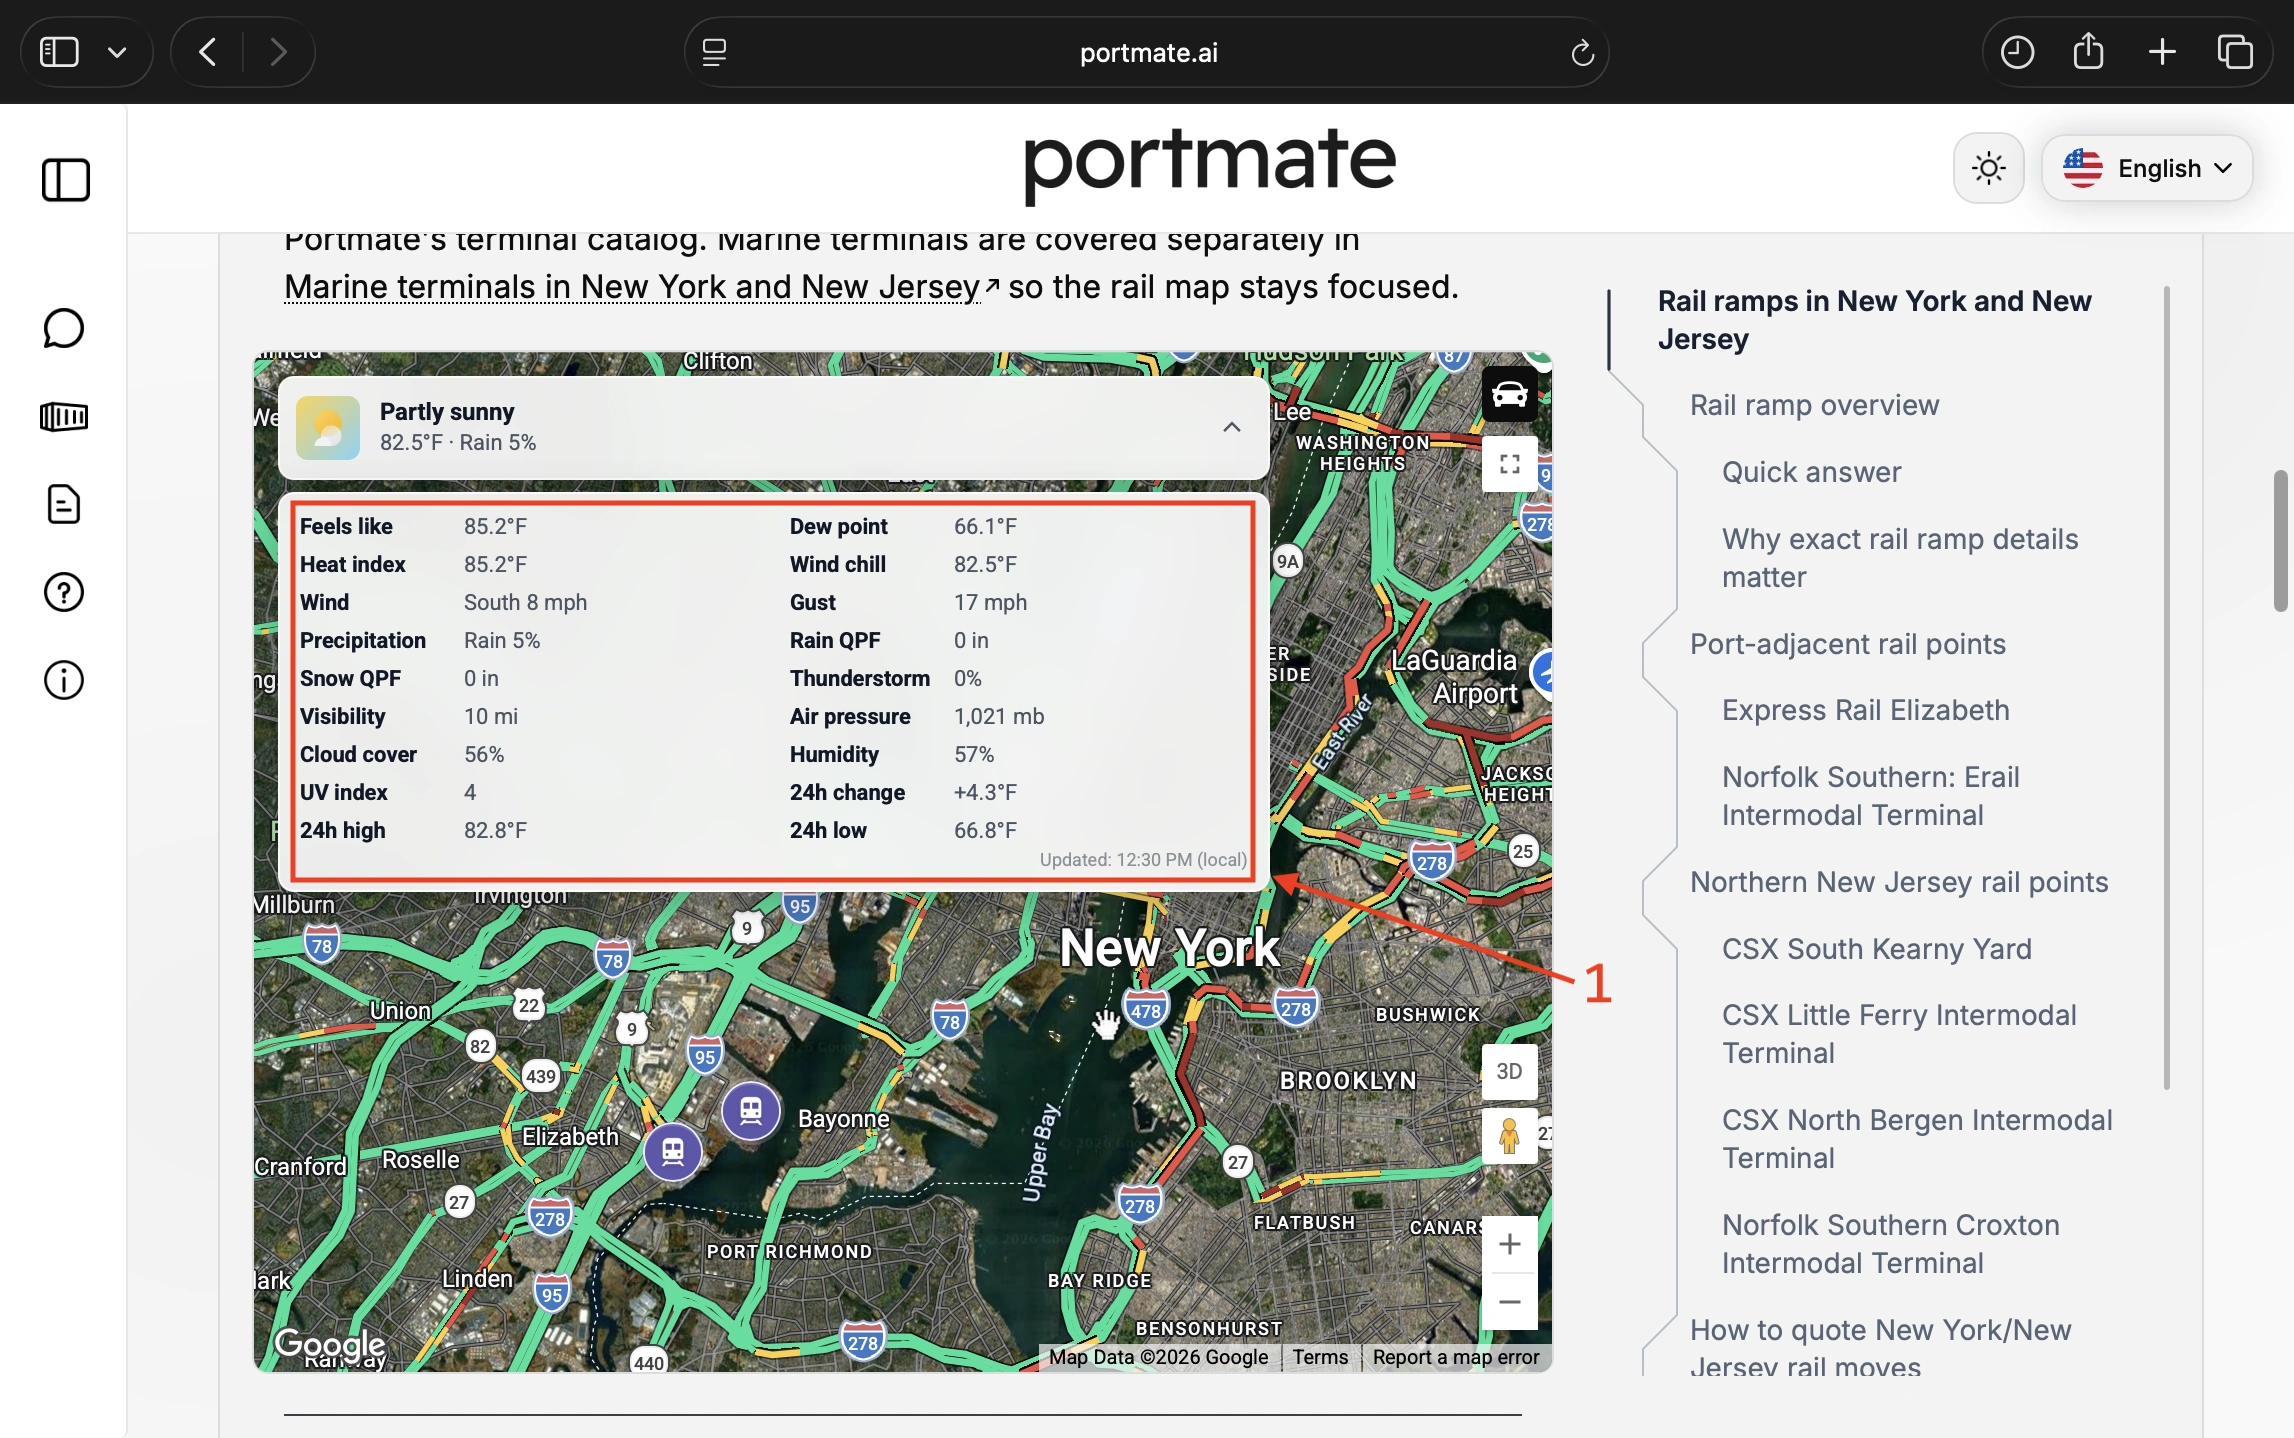The image size is (2294, 1438).
Task: Collapse the Partly sunny weather panel
Action: tap(1232, 427)
